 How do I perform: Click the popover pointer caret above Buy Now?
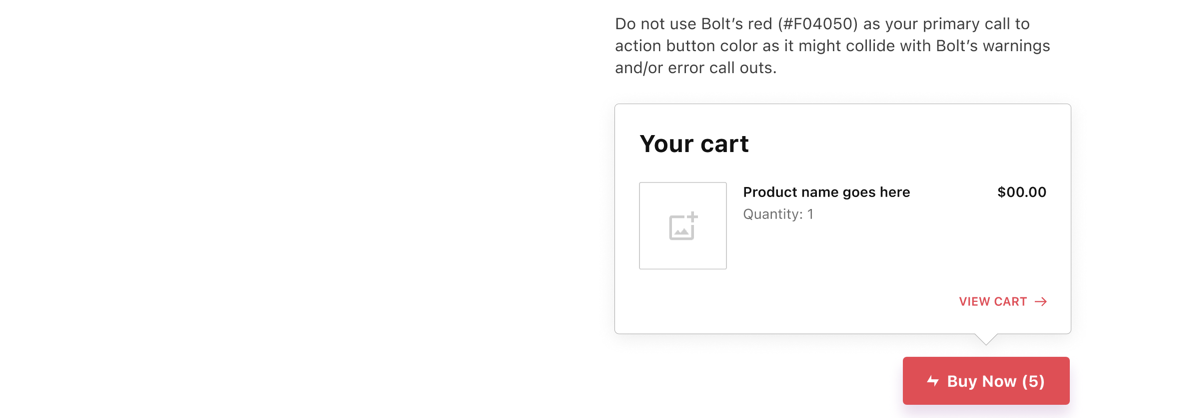point(985,339)
